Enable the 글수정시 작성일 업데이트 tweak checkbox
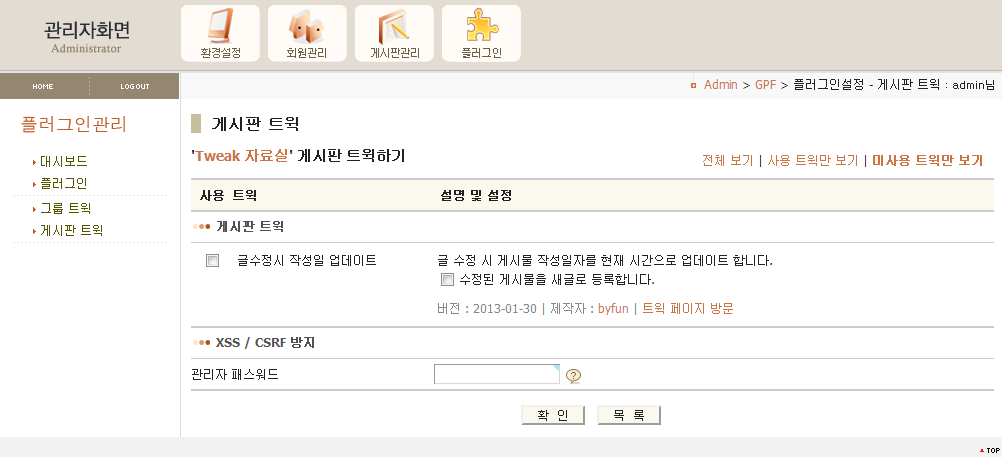This screenshot has width=1002, height=457. click(x=212, y=261)
